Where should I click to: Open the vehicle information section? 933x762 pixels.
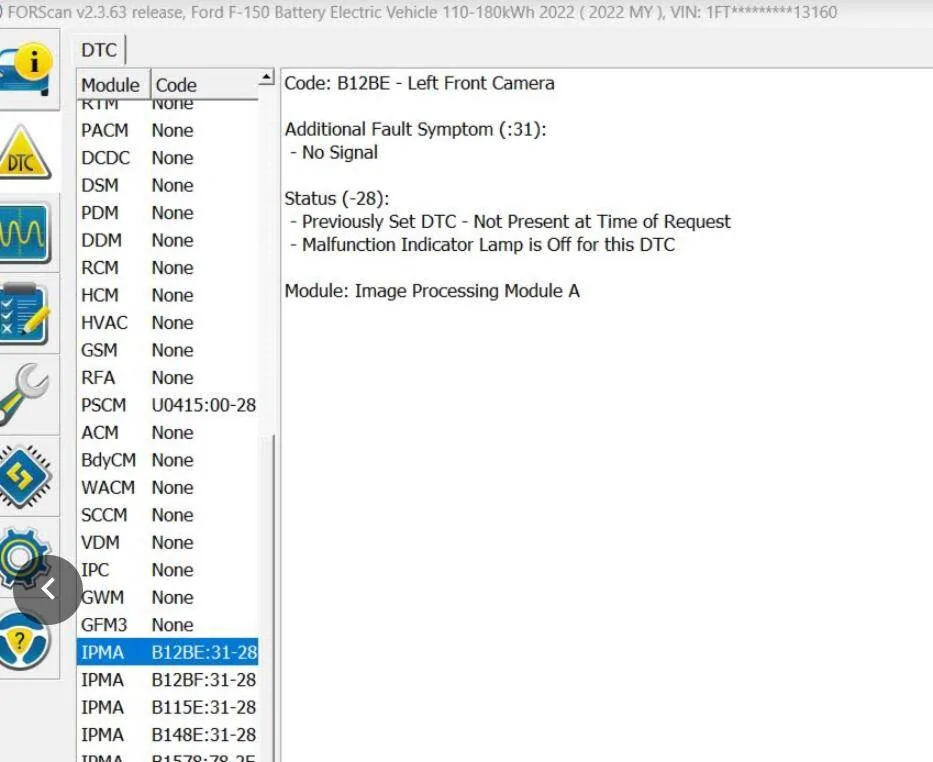point(22,68)
